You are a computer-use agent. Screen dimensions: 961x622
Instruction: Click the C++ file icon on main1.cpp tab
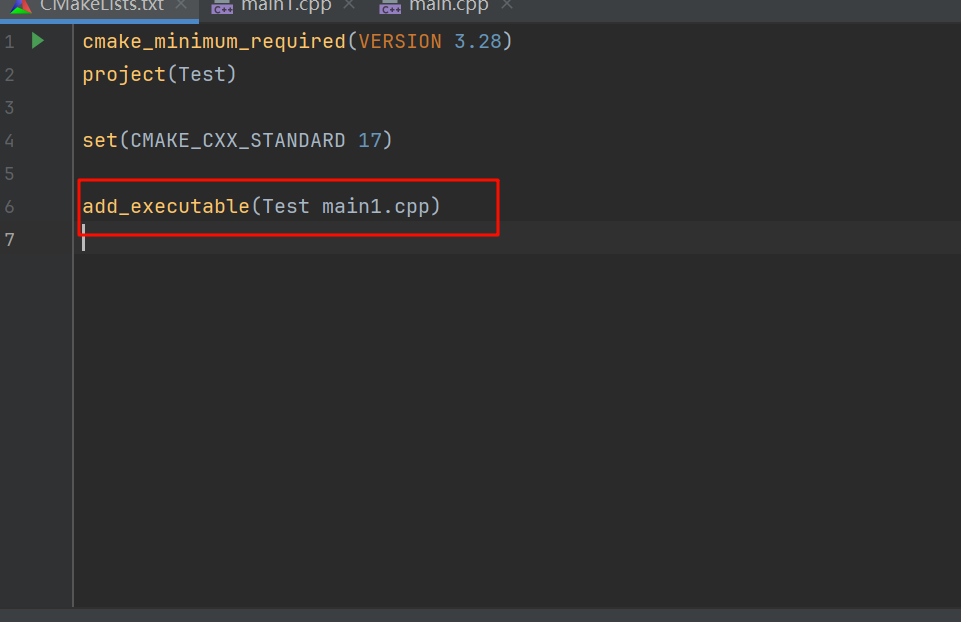point(222,7)
